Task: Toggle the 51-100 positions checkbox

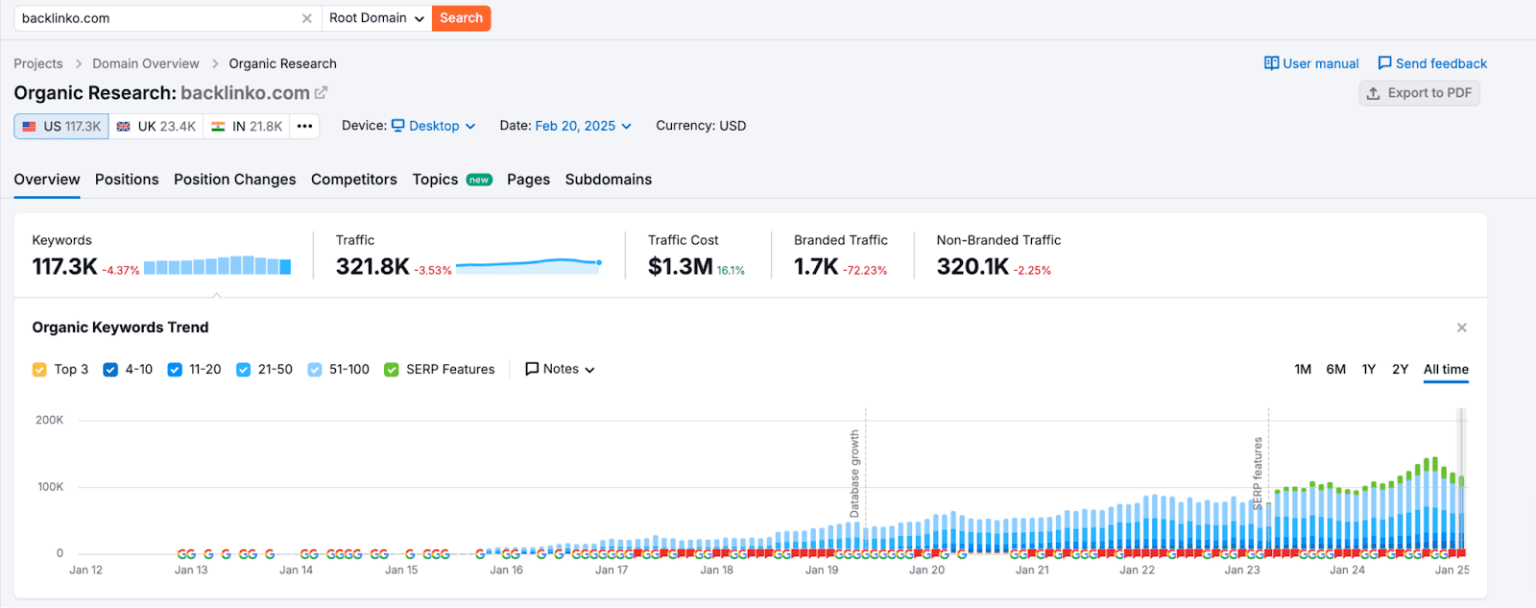Action: tap(315, 369)
